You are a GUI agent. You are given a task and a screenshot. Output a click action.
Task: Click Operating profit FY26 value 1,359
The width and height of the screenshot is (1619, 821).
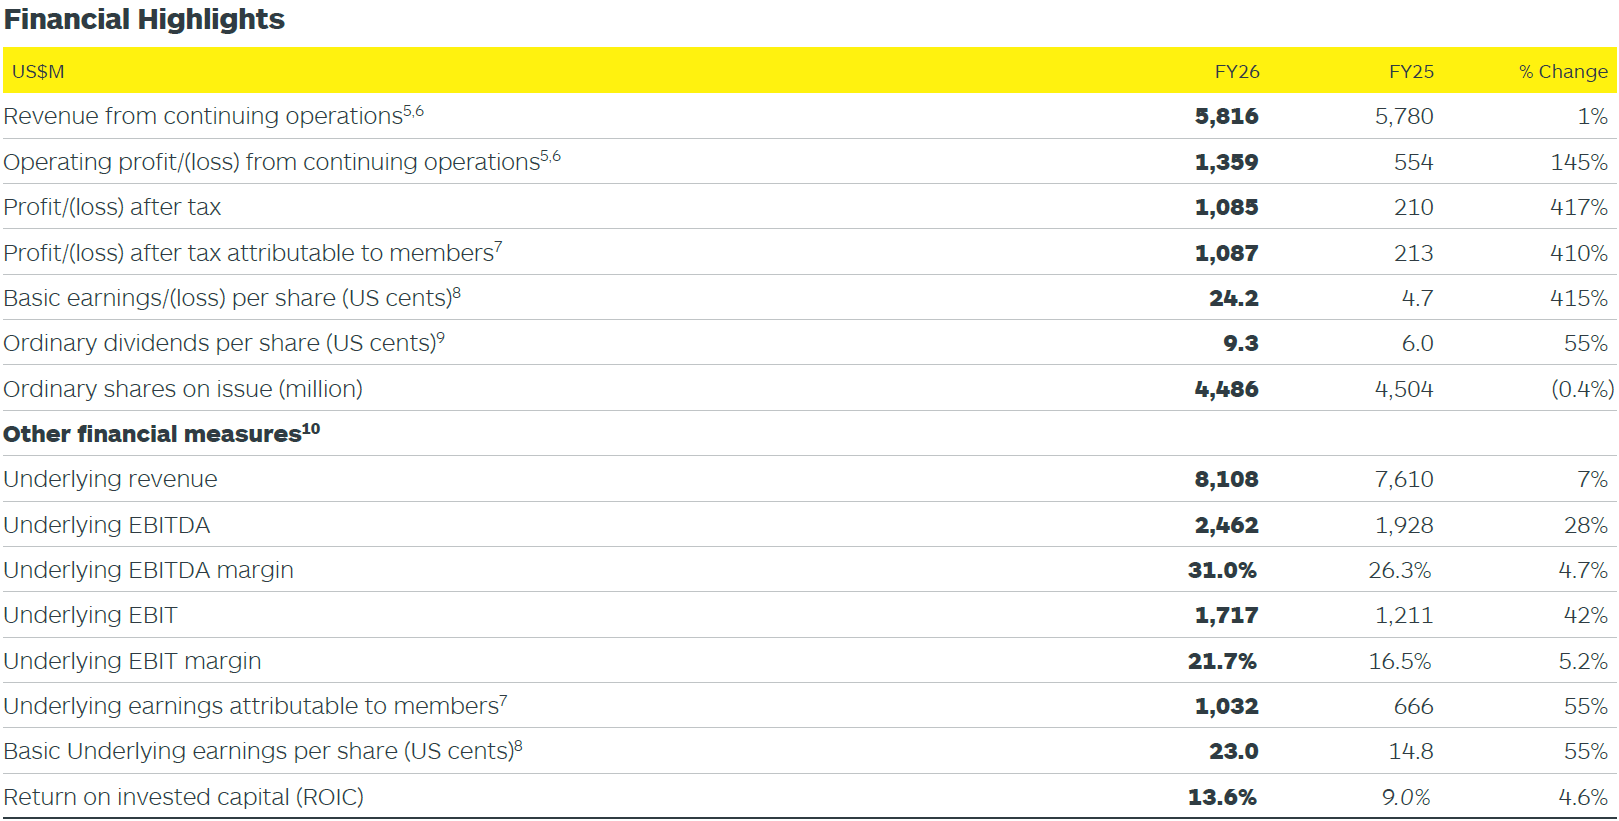pos(1227,162)
